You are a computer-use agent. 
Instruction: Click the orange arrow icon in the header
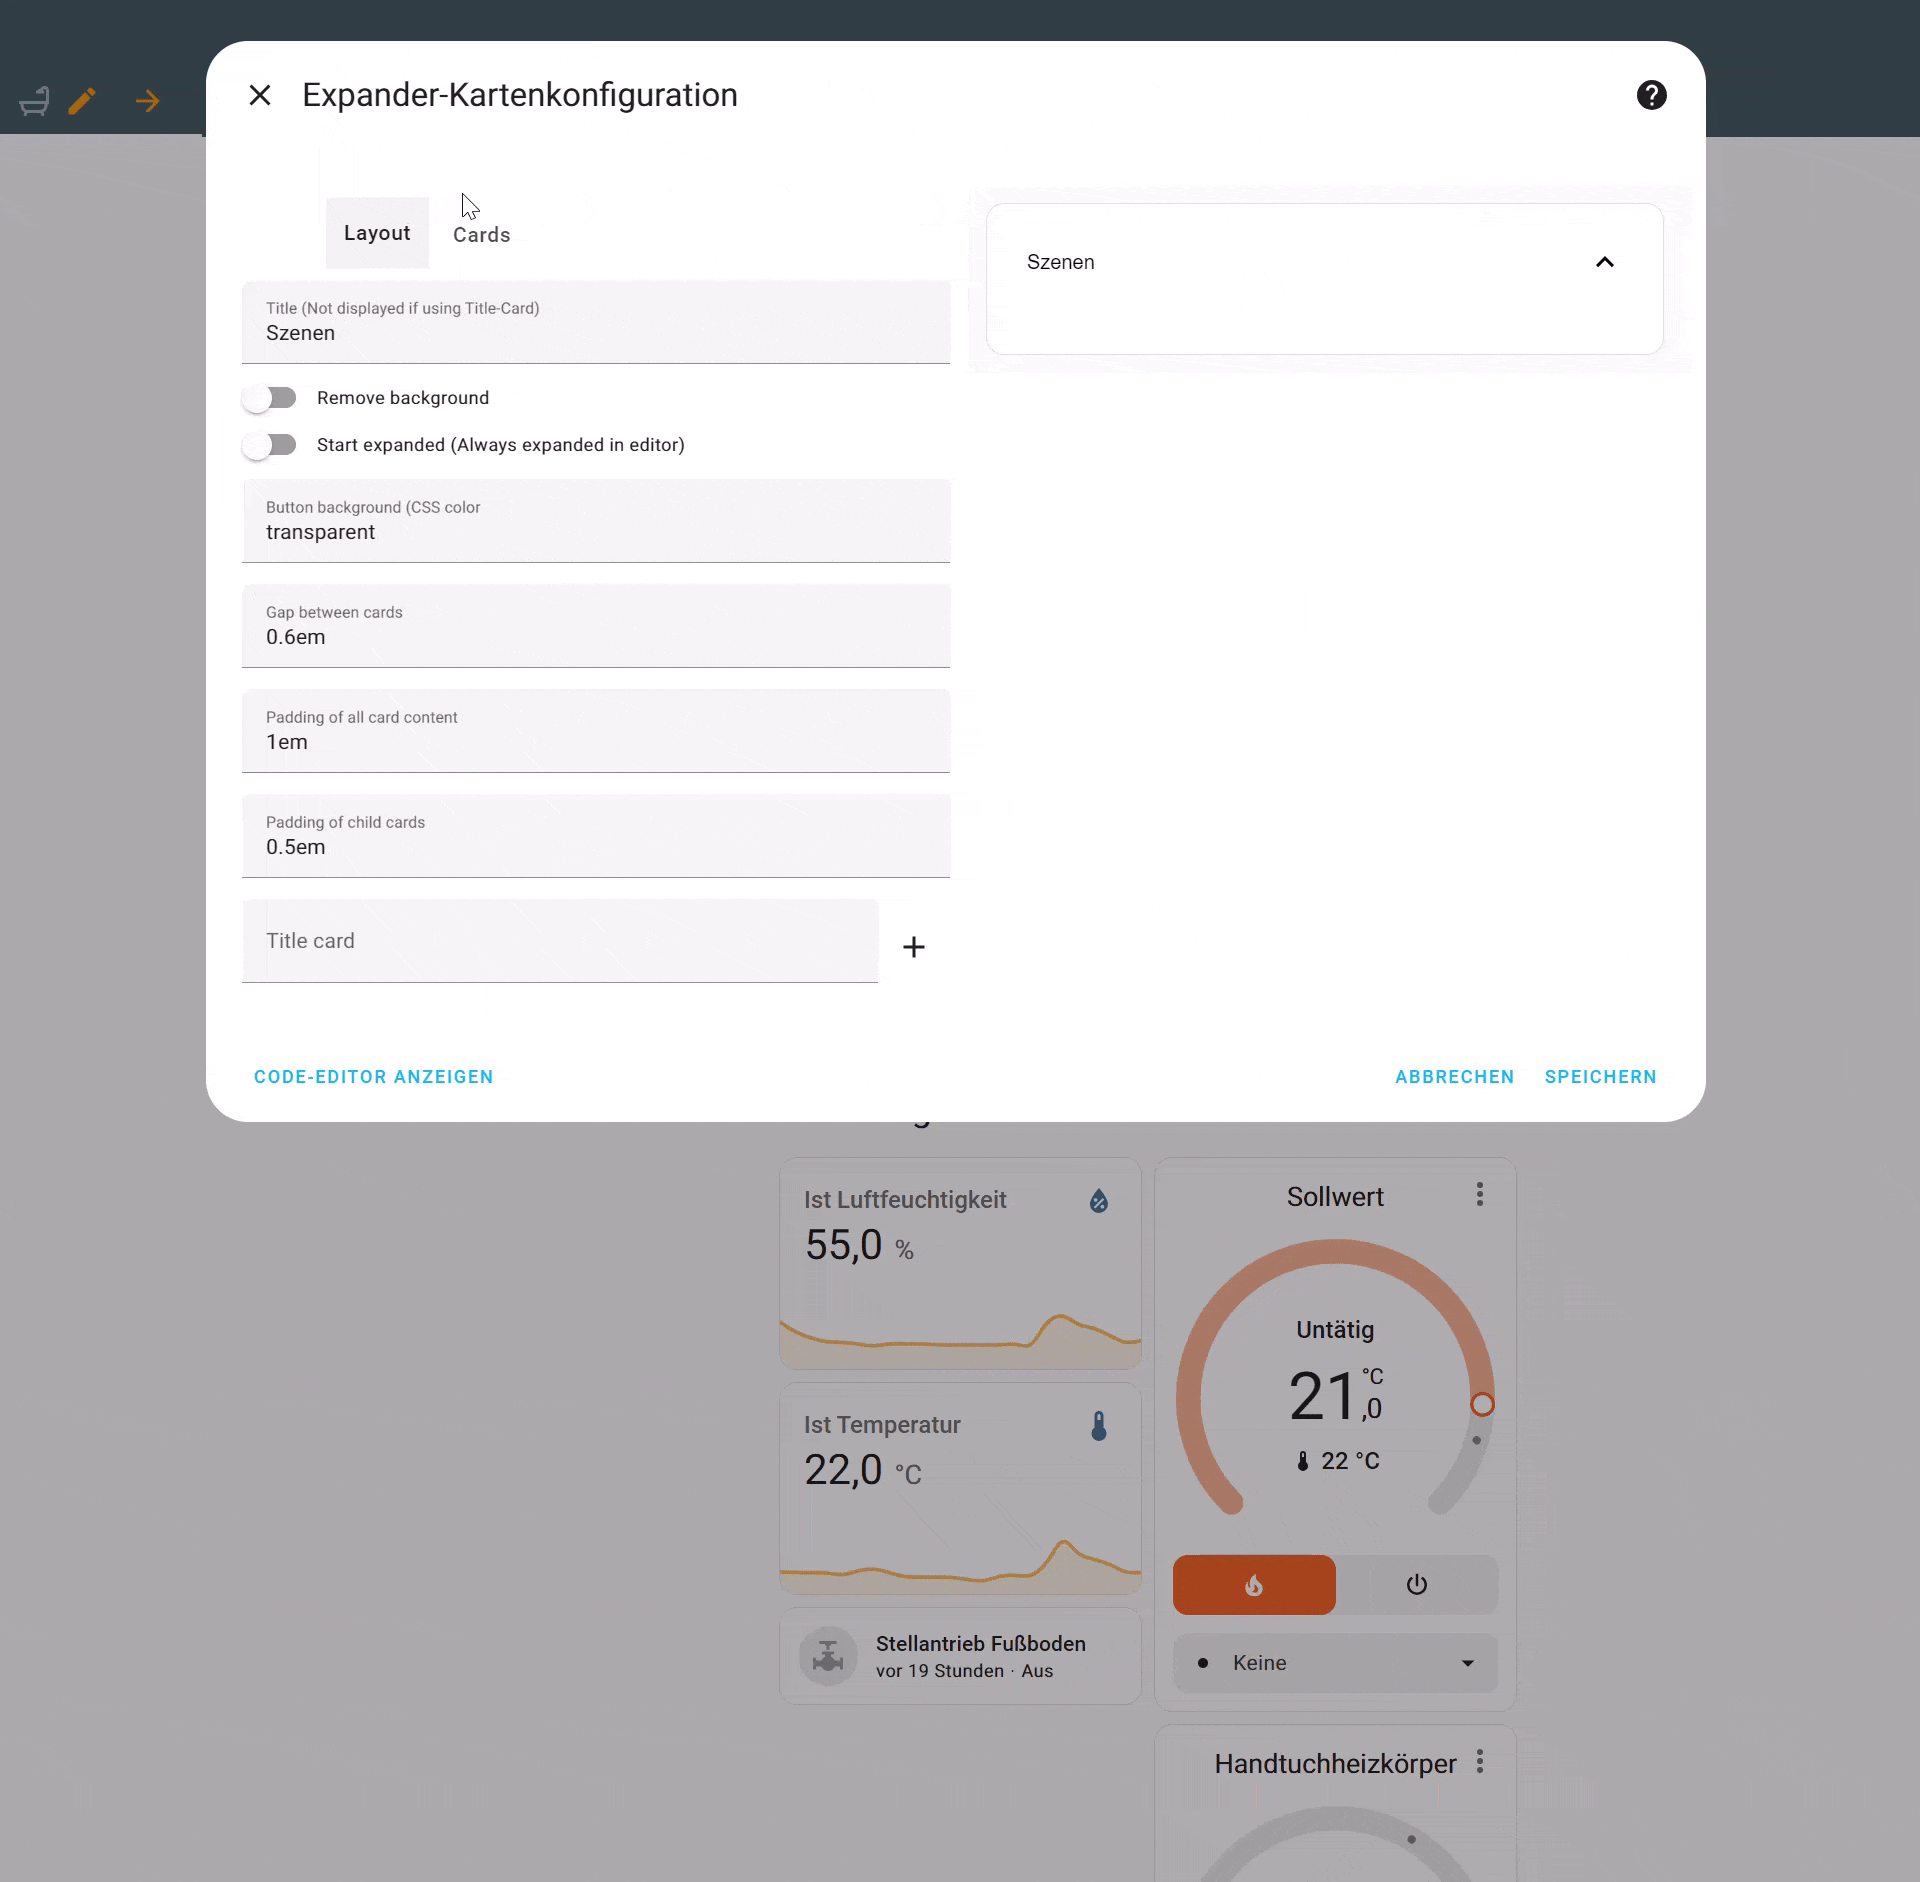pyautogui.click(x=147, y=100)
